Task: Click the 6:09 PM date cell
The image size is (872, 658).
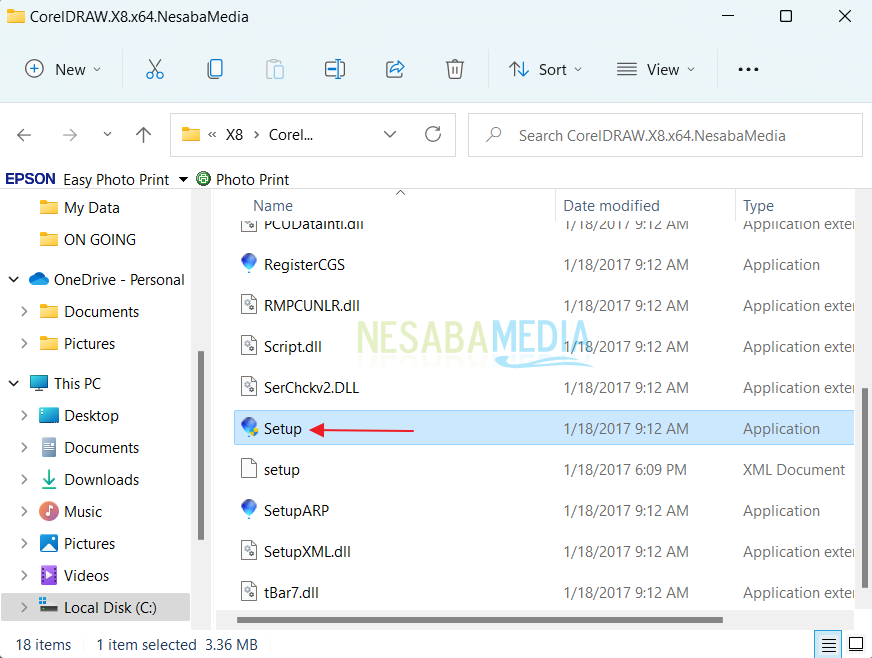Action: (x=625, y=469)
